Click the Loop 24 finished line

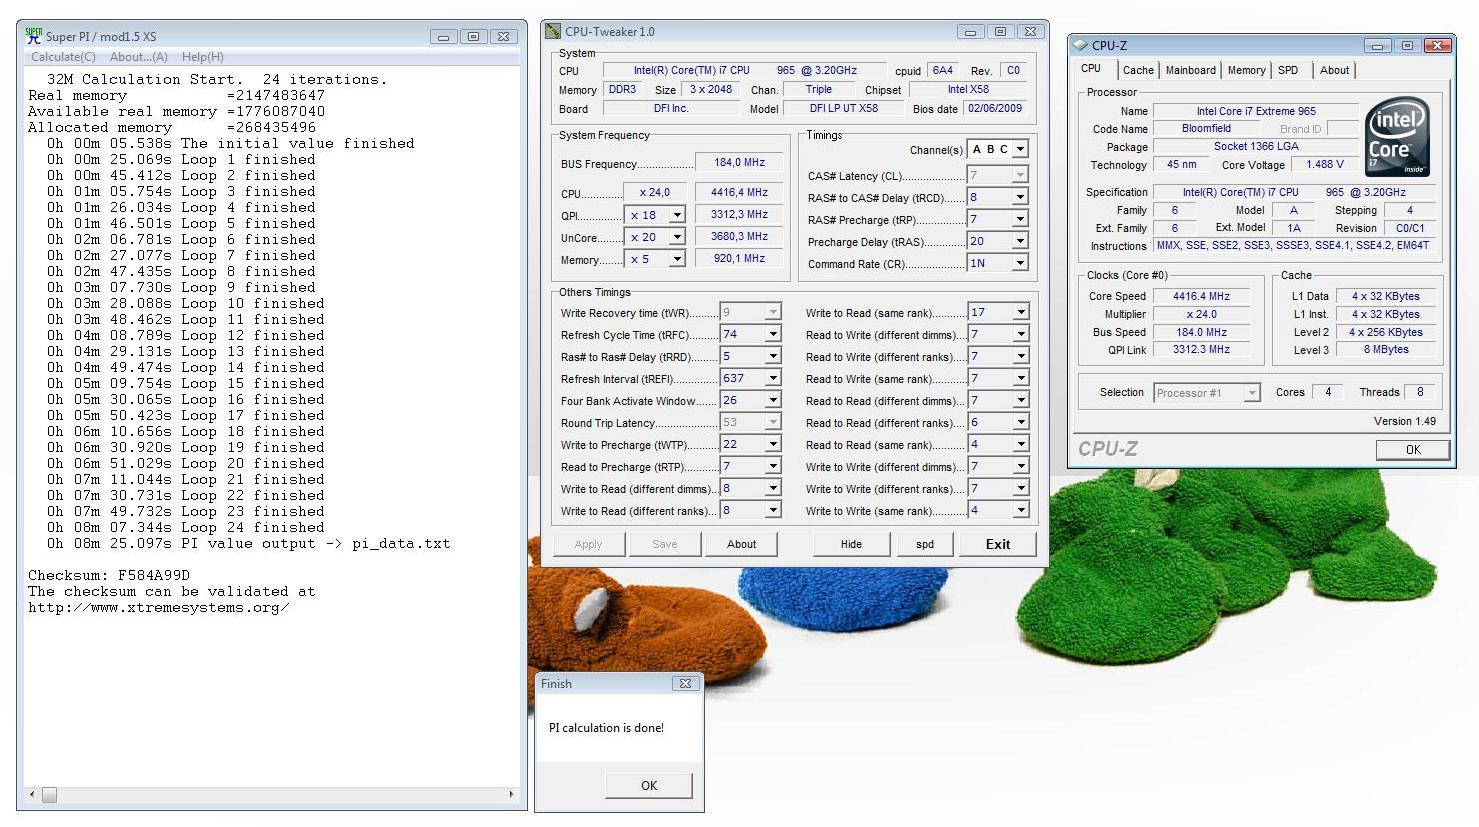pyautogui.click(x=185, y=528)
